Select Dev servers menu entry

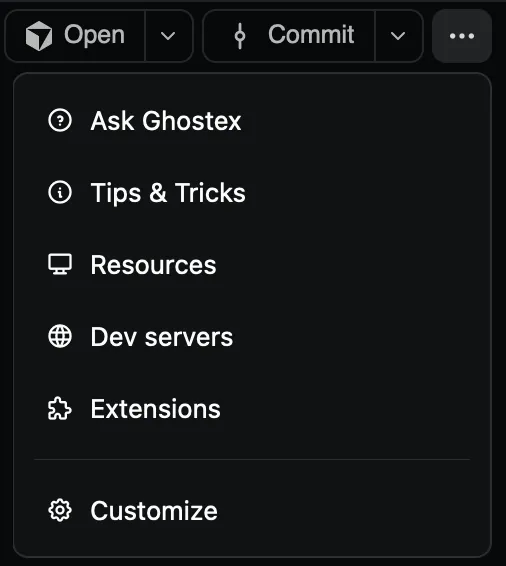click(x=252, y=336)
